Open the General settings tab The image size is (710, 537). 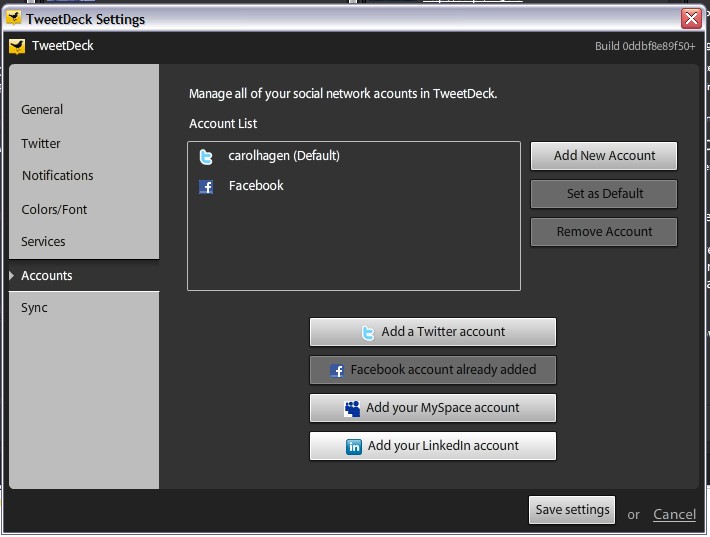42,110
